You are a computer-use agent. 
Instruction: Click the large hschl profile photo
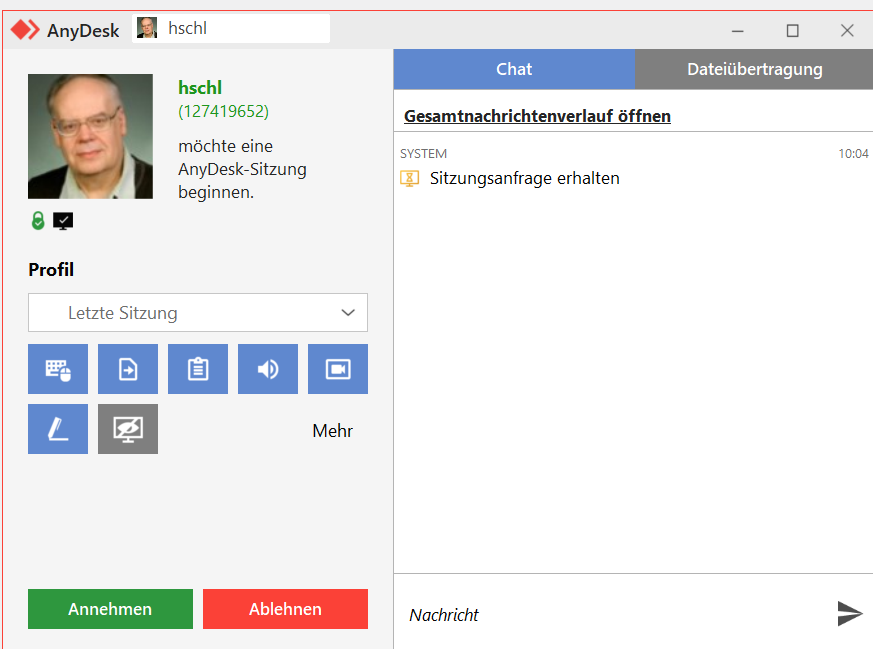point(90,136)
